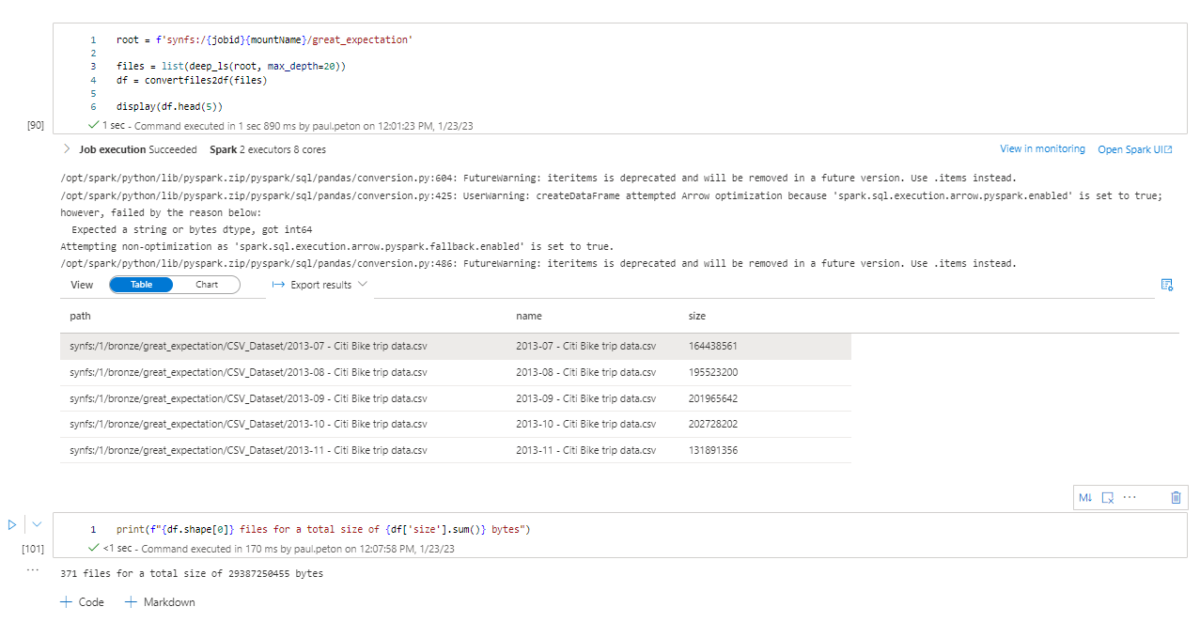Open more commands for the cell
1200x638 pixels.
point(1130,497)
